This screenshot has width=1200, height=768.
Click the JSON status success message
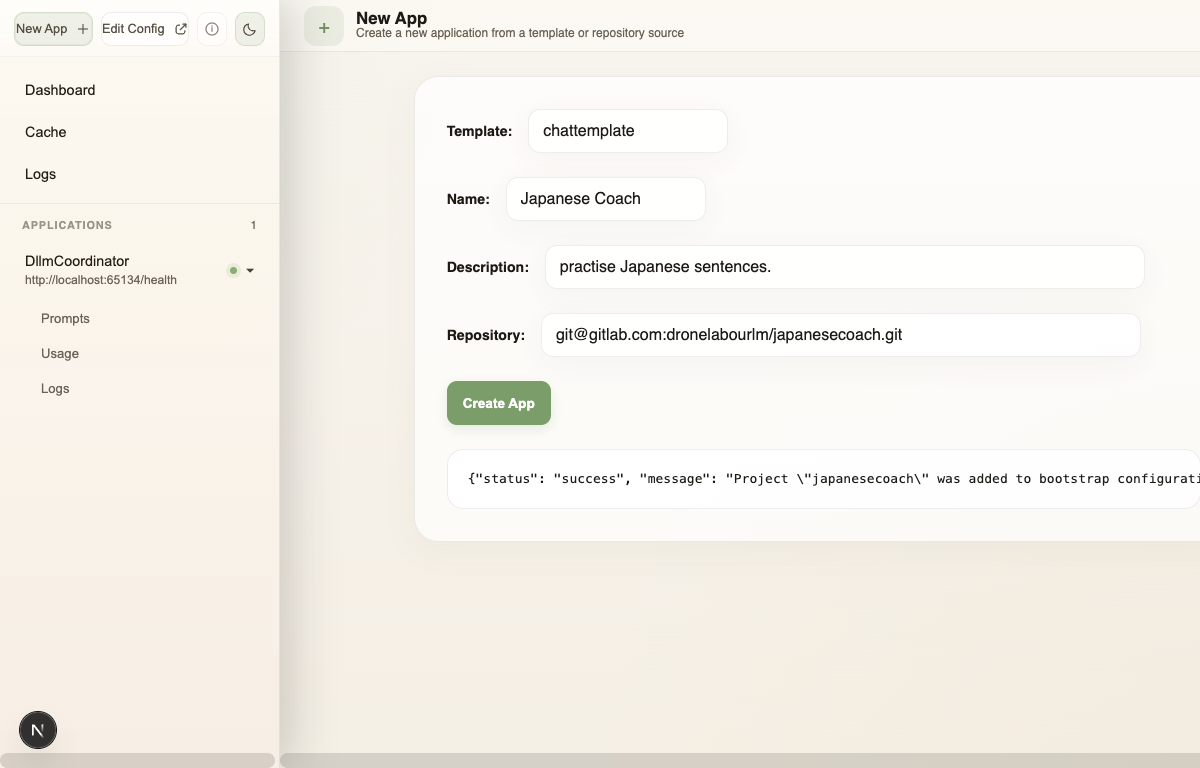[x=823, y=479]
